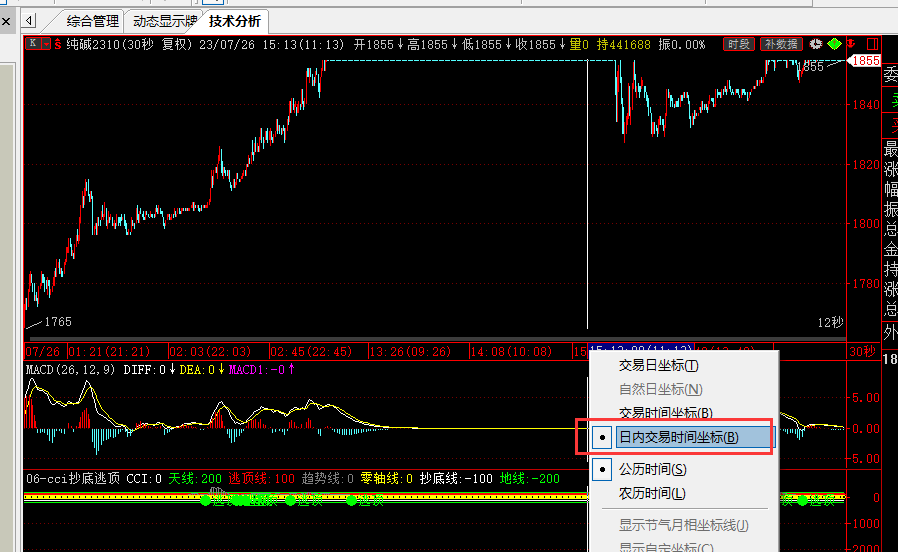Click the 1840 price axis label
The width and height of the screenshot is (898, 552).
(x=865, y=105)
